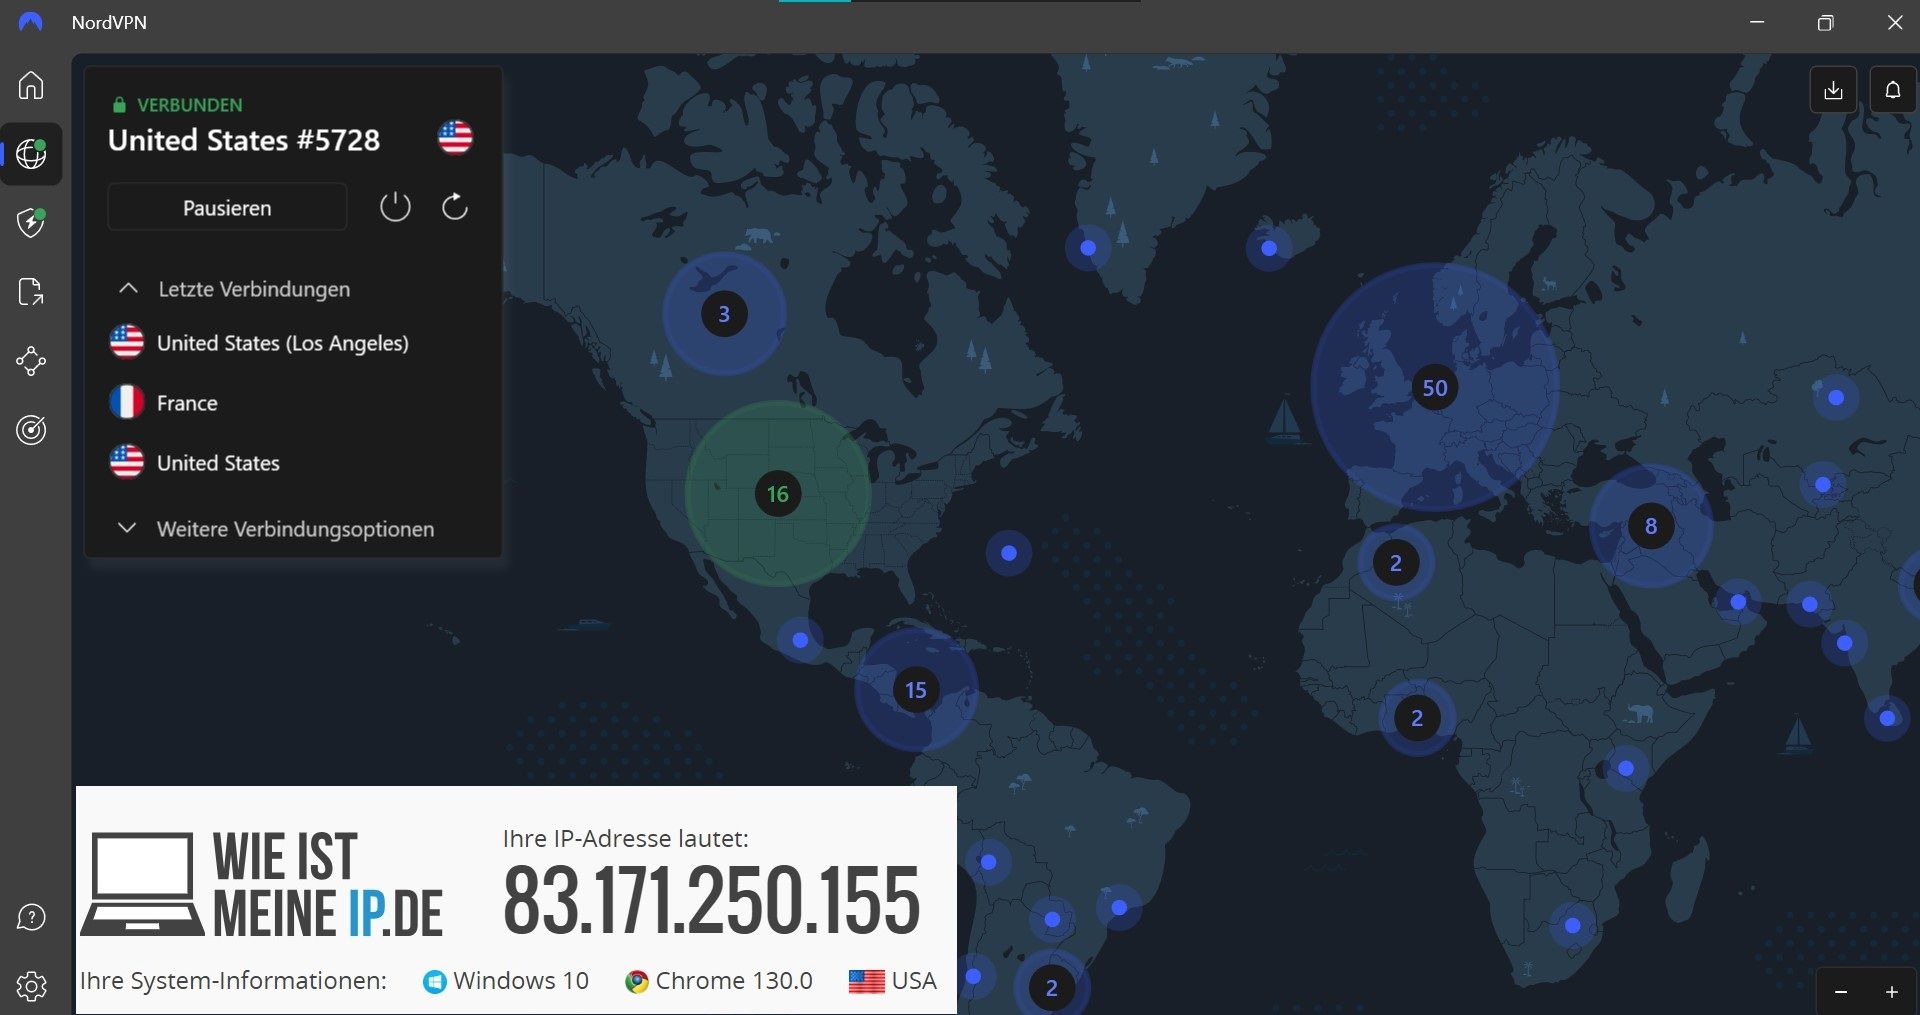Select United States recent connection entry
1920x1015 pixels.
pyautogui.click(x=195, y=463)
